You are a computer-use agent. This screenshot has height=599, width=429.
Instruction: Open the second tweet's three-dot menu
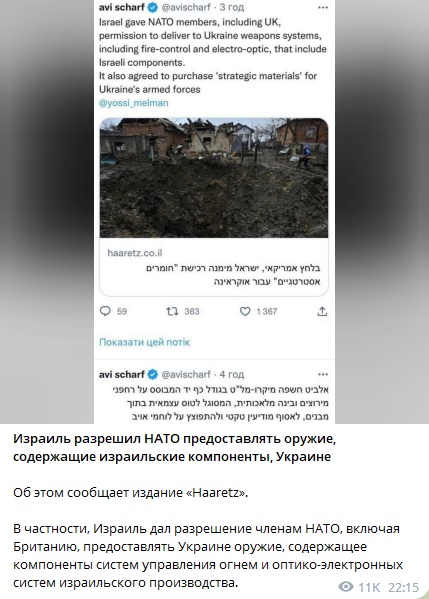click(x=323, y=374)
